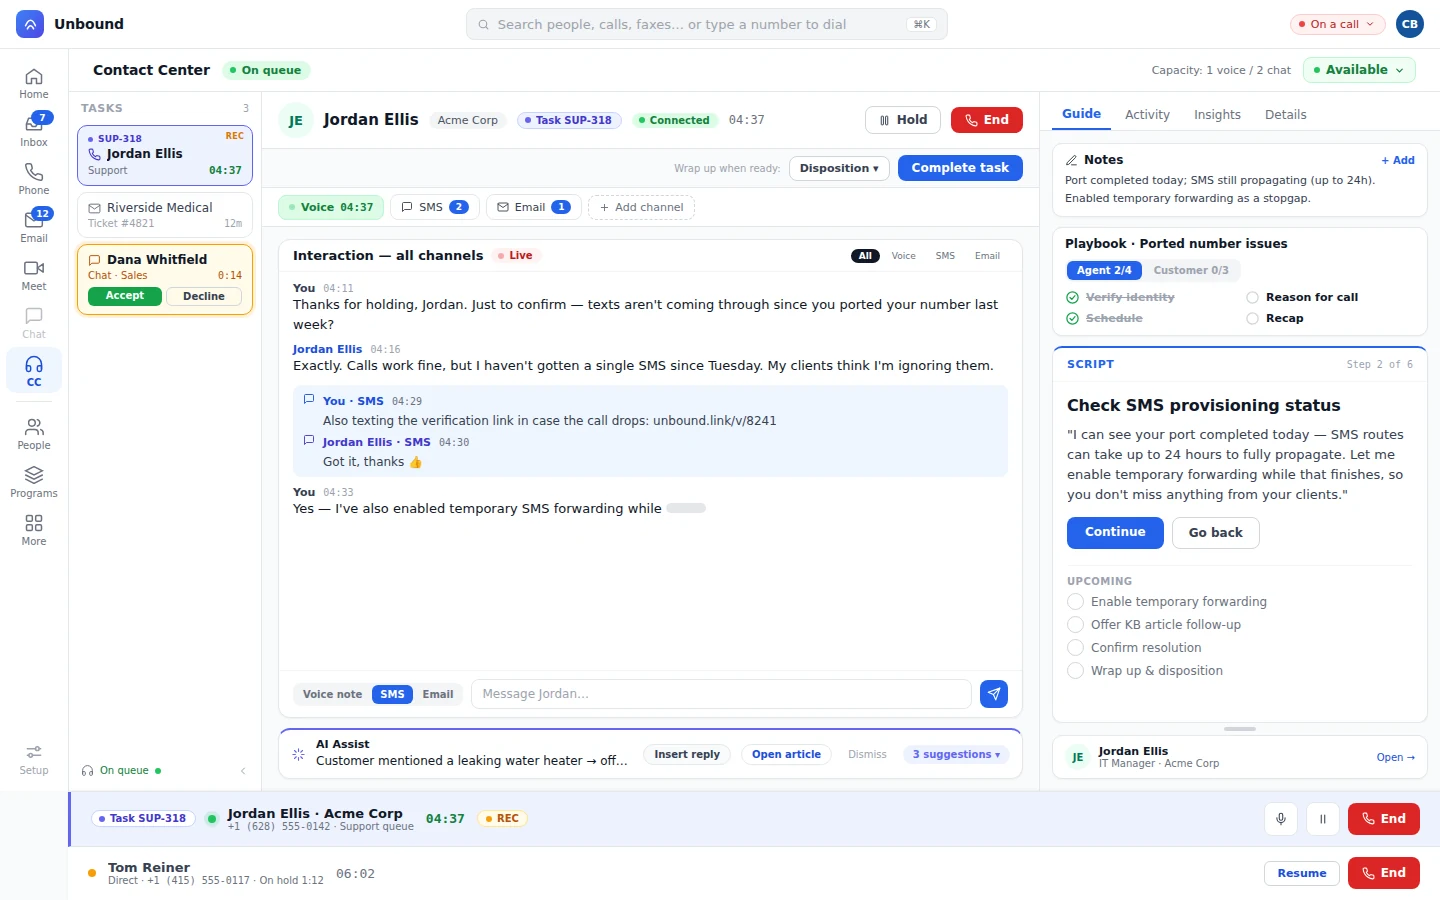This screenshot has width=1440, height=900.
Task: Open the Programs section
Action: pos(34,482)
